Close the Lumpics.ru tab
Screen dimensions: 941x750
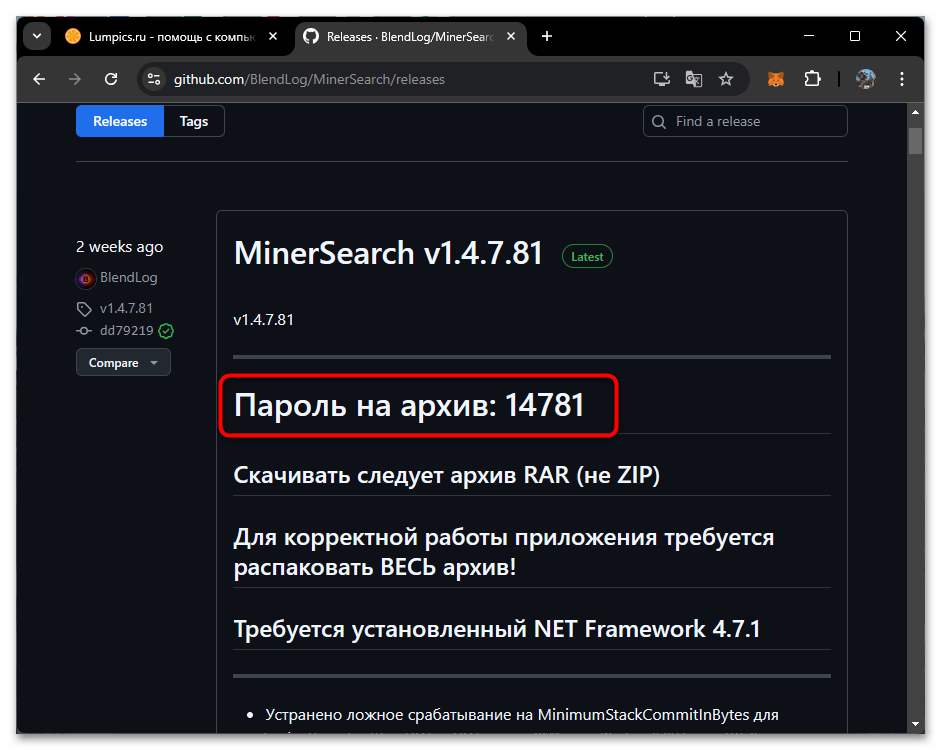tap(272, 37)
